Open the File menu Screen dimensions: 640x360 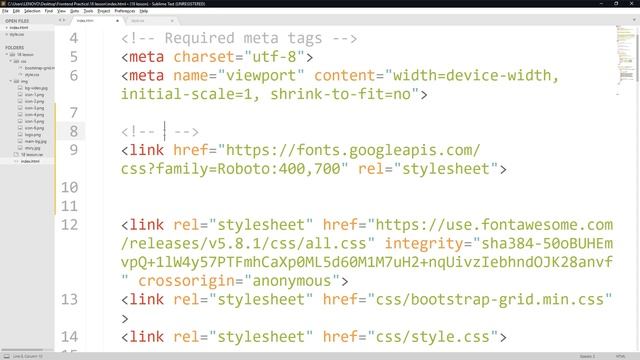[5, 11]
